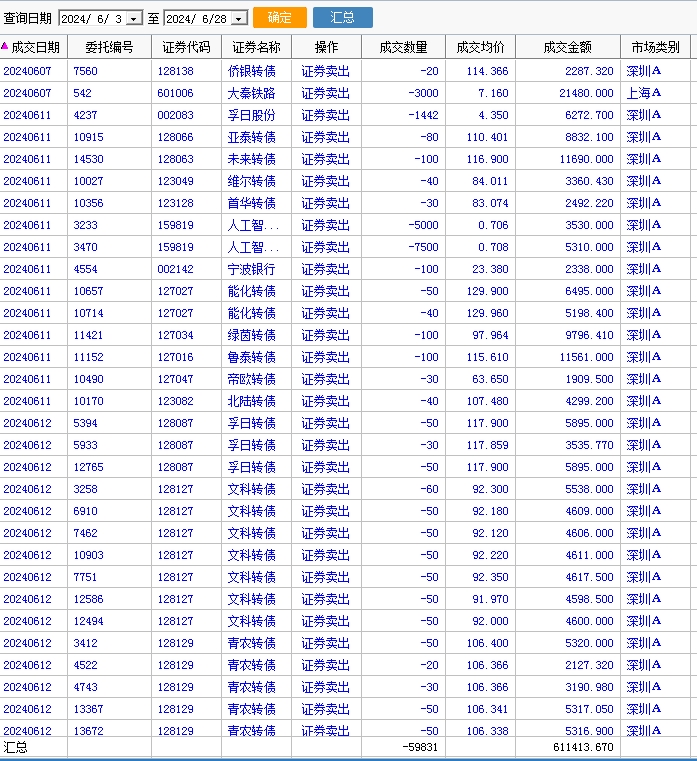Select 维尔转债 security name
Screen dimensions: 697x761
251,181
